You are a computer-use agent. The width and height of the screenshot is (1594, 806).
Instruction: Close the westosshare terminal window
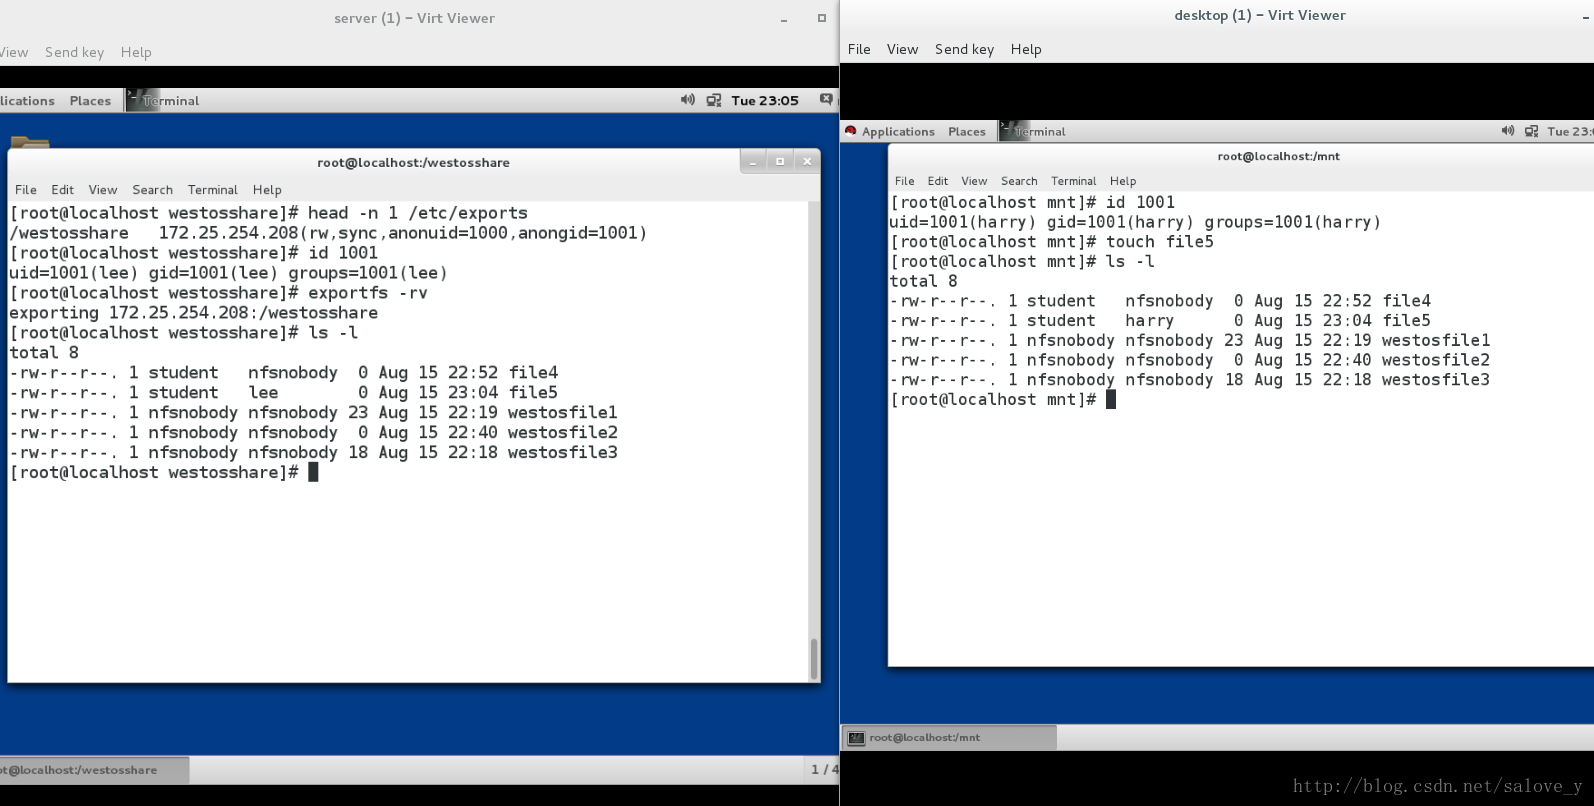click(807, 162)
